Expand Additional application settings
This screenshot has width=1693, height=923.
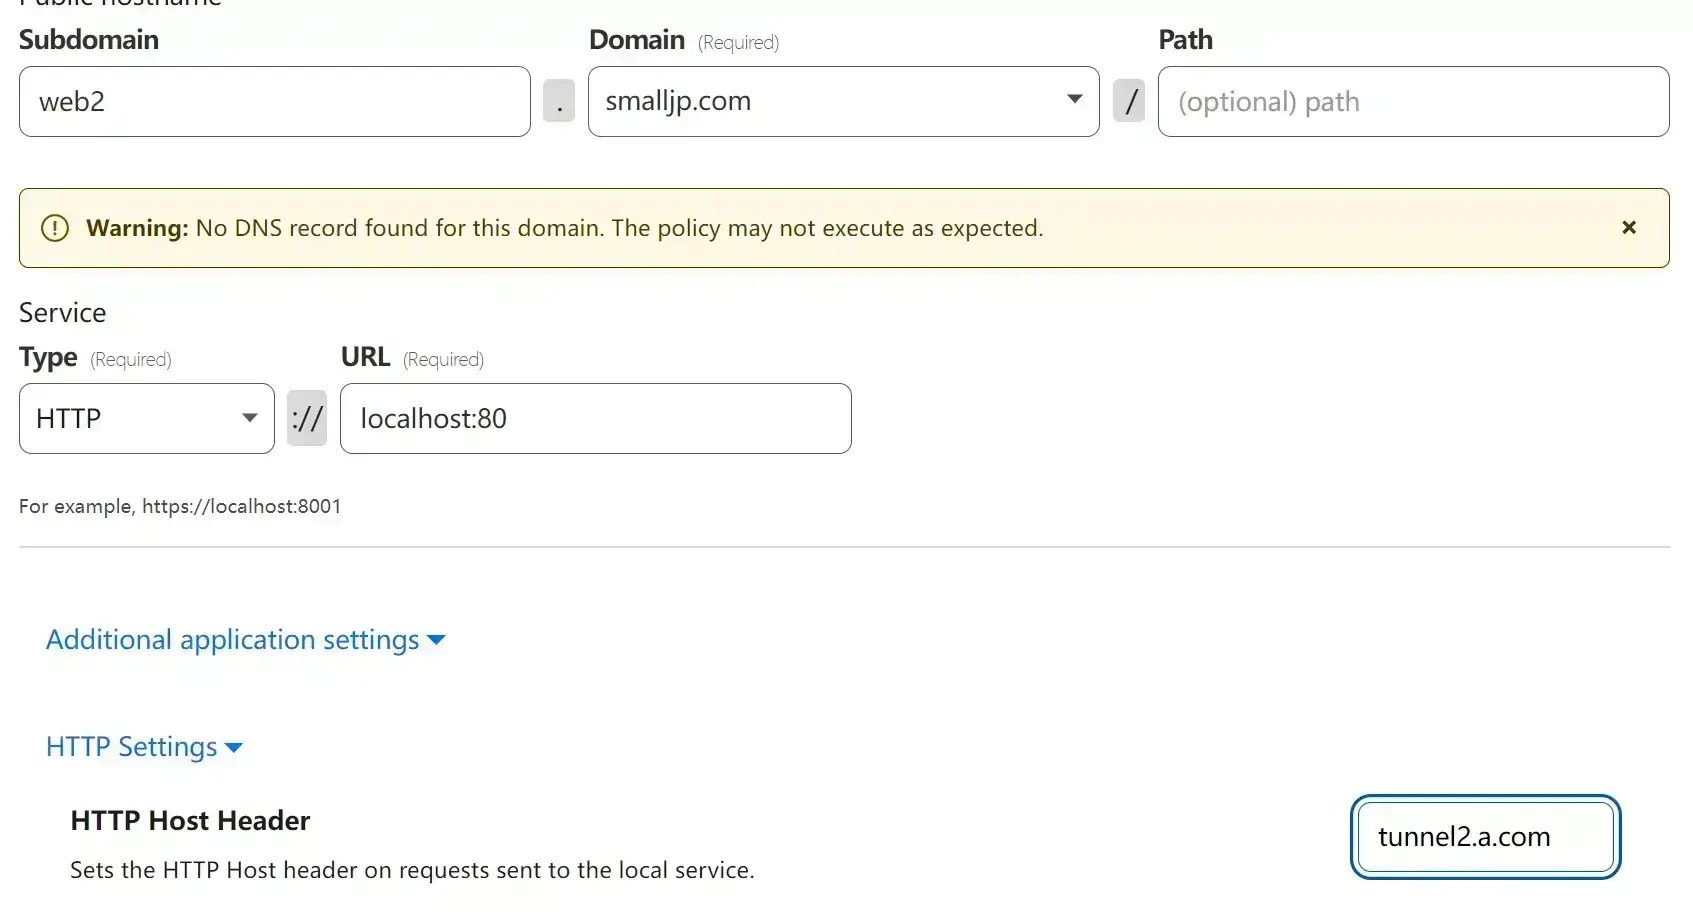(245, 640)
